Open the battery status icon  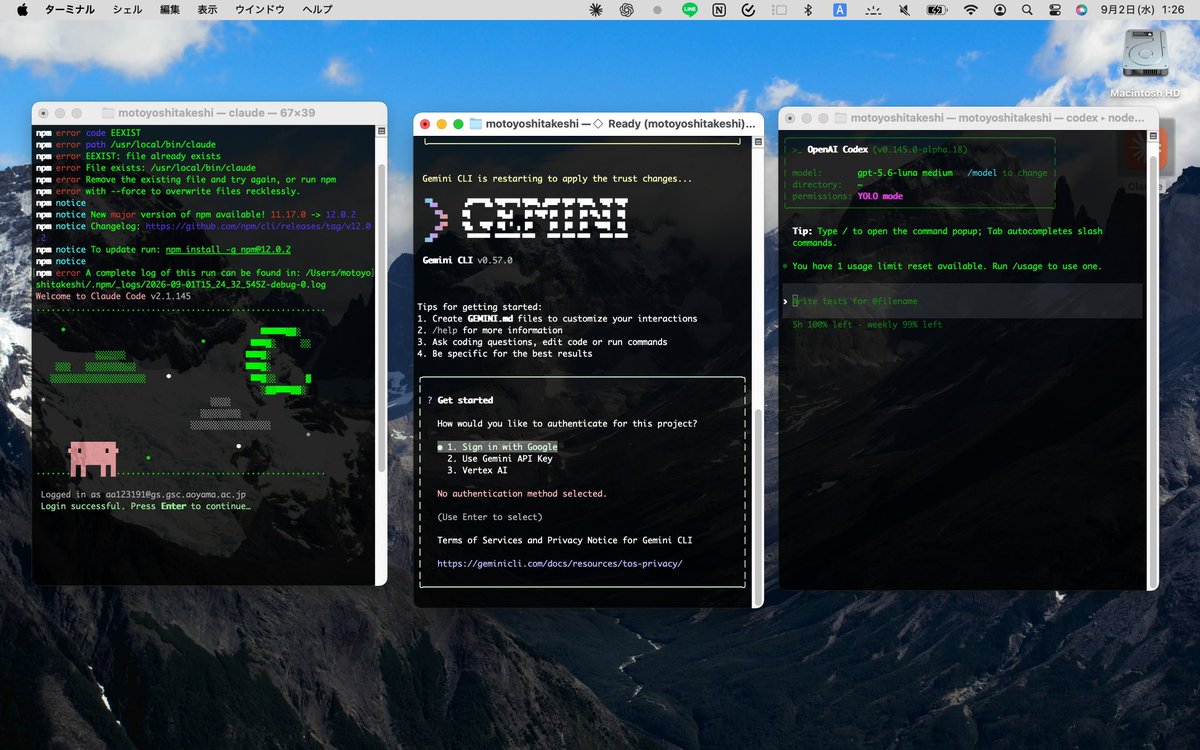tap(937, 9)
